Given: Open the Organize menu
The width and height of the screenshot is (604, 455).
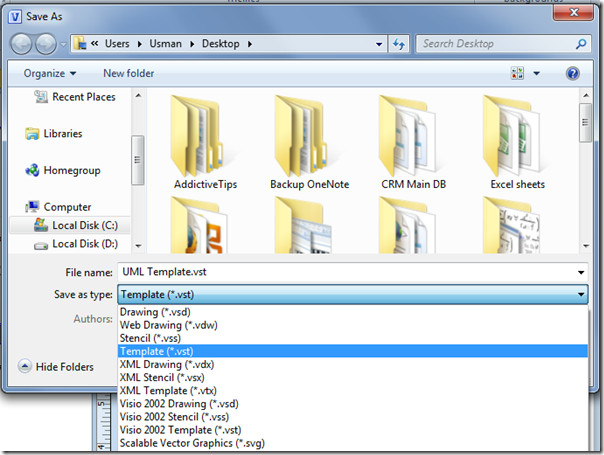Looking at the screenshot, I should 50,73.
